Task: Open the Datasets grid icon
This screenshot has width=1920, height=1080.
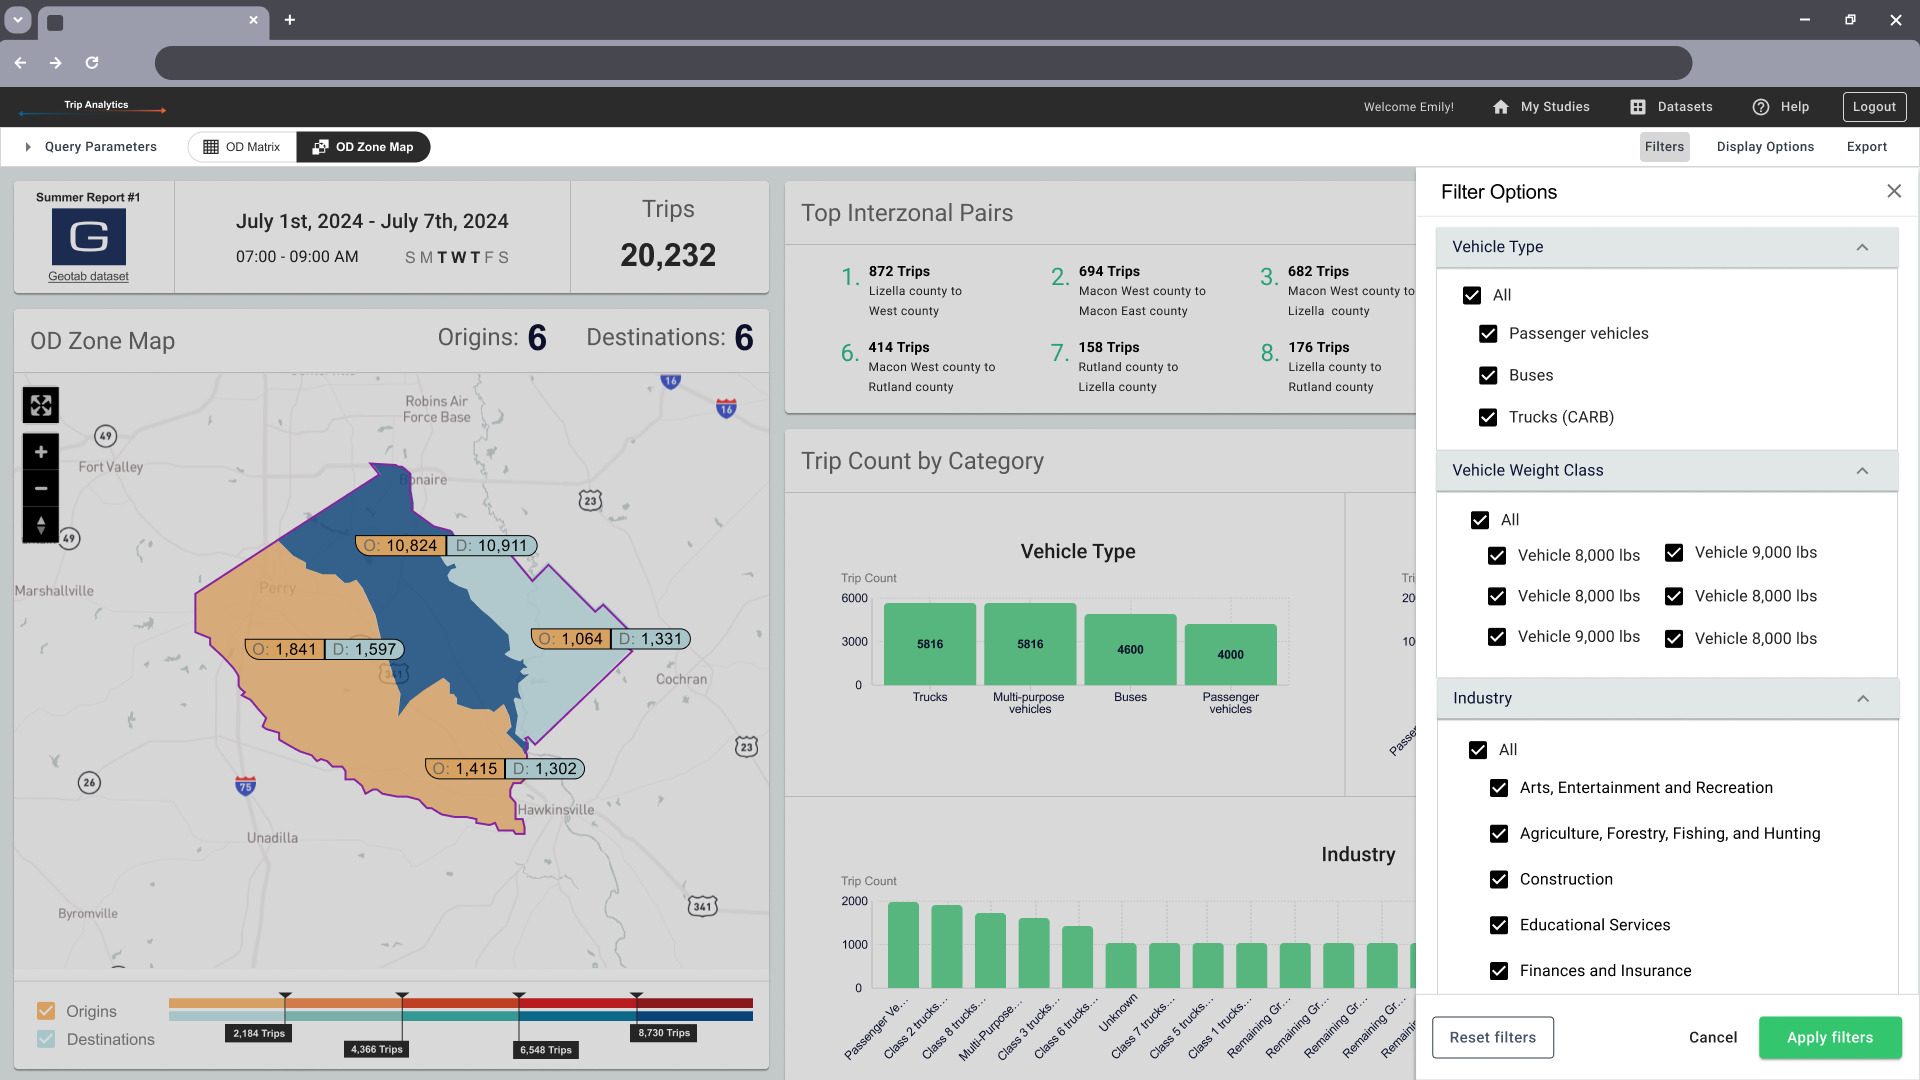Action: pos(1638,107)
